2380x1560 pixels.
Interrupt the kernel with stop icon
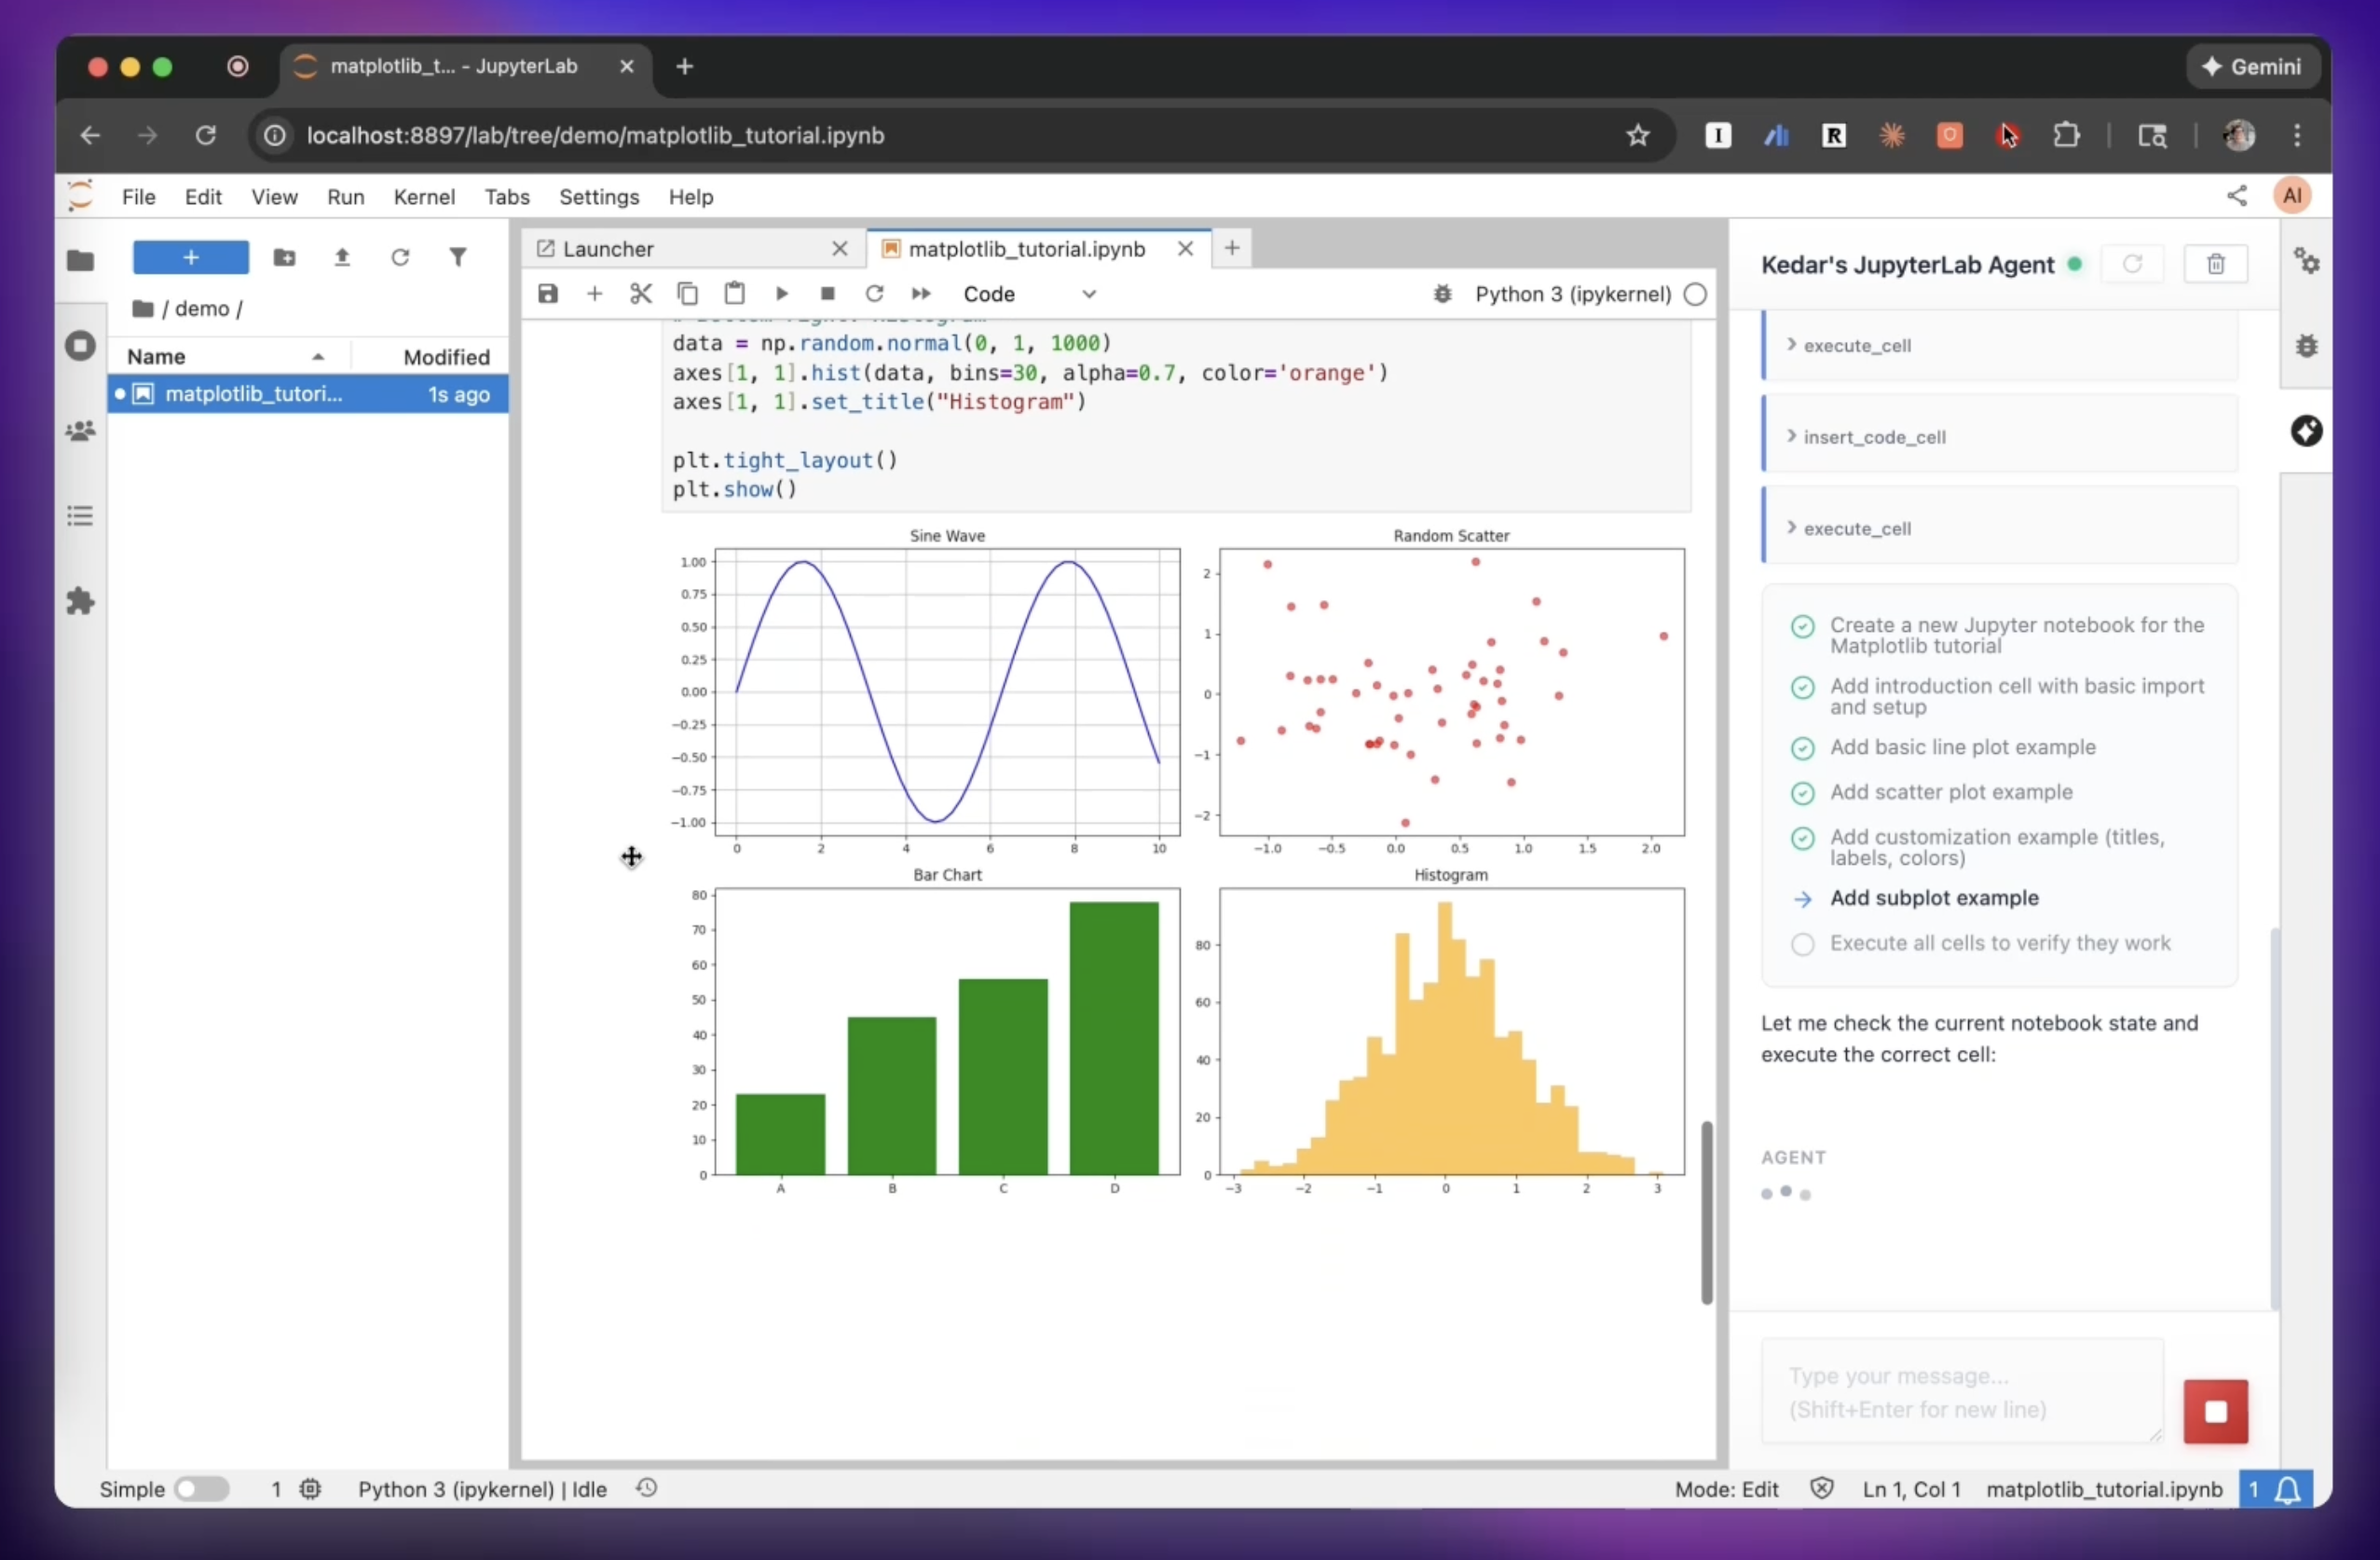tap(827, 294)
